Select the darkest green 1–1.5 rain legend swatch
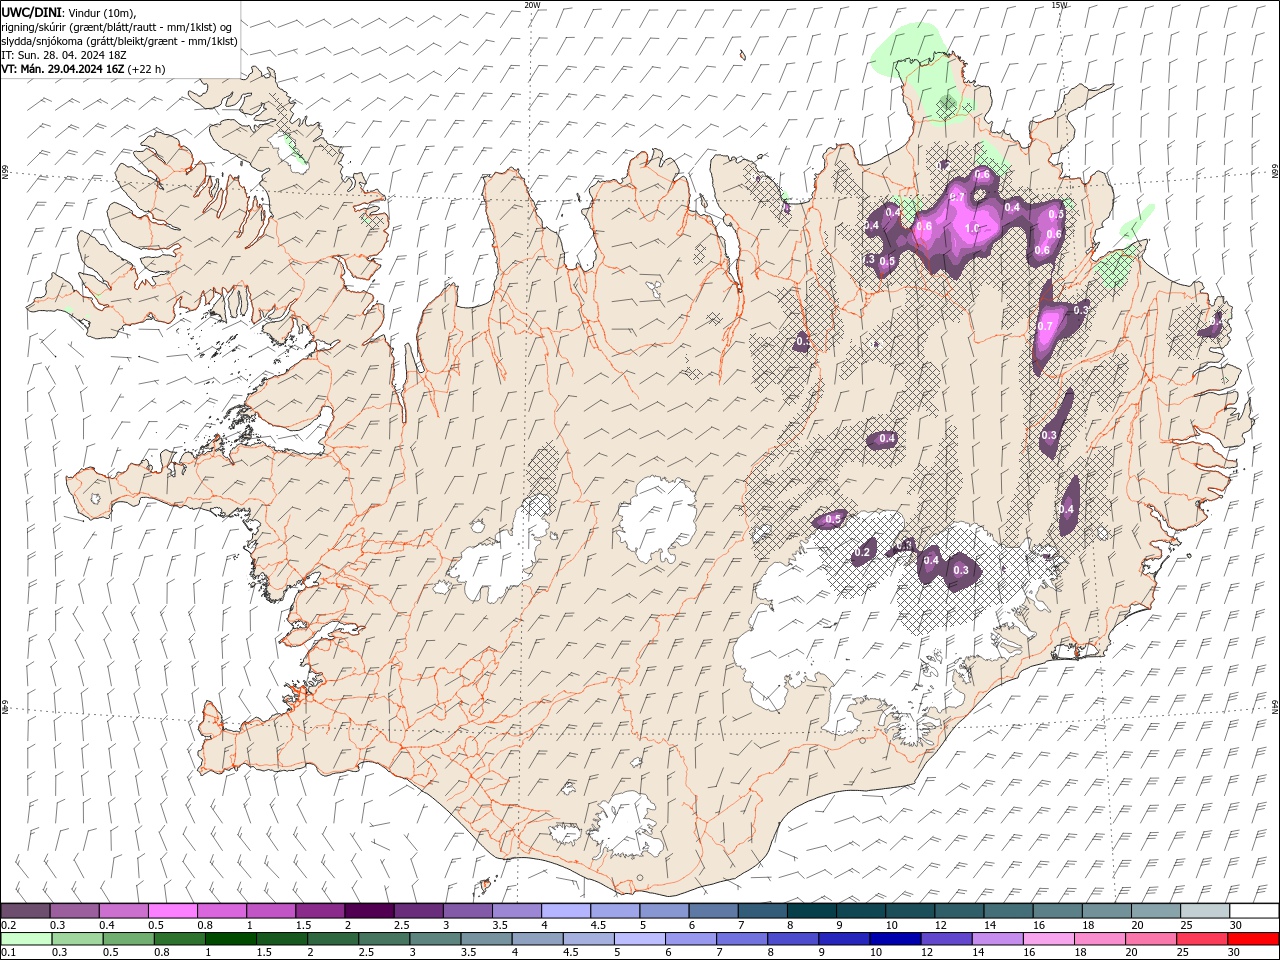This screenshot has height=960, width=1280. click(230, 938)
